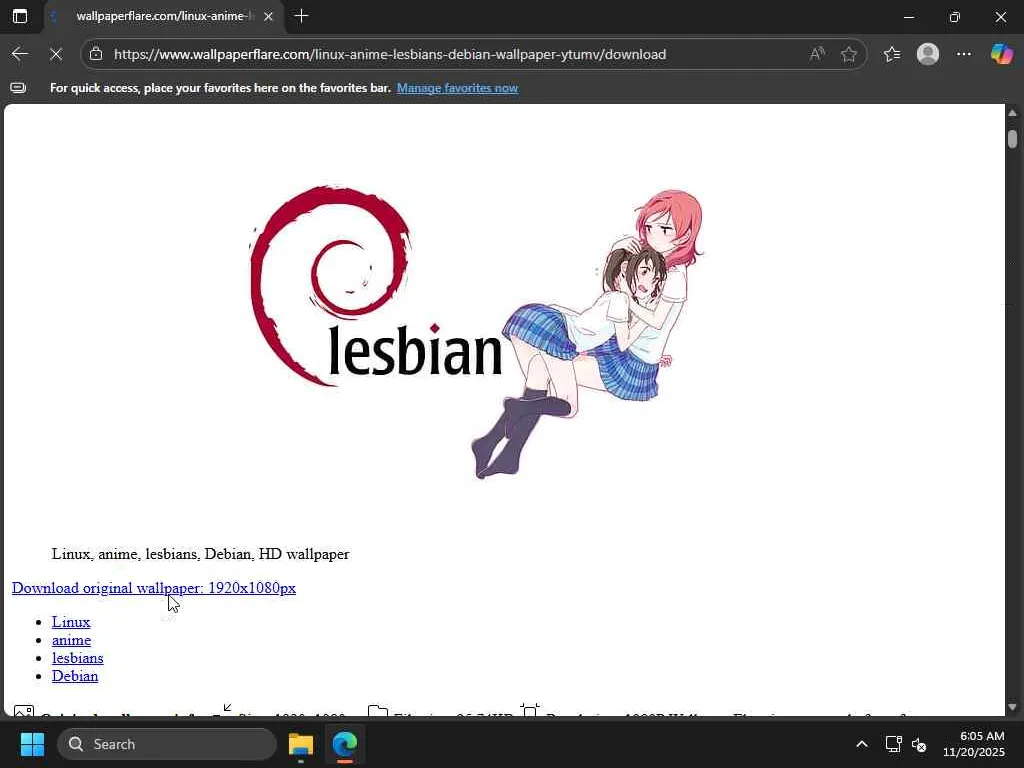Click the taskbar Search box
This screenshot has height=768, width=1024.
click(167, 744)
